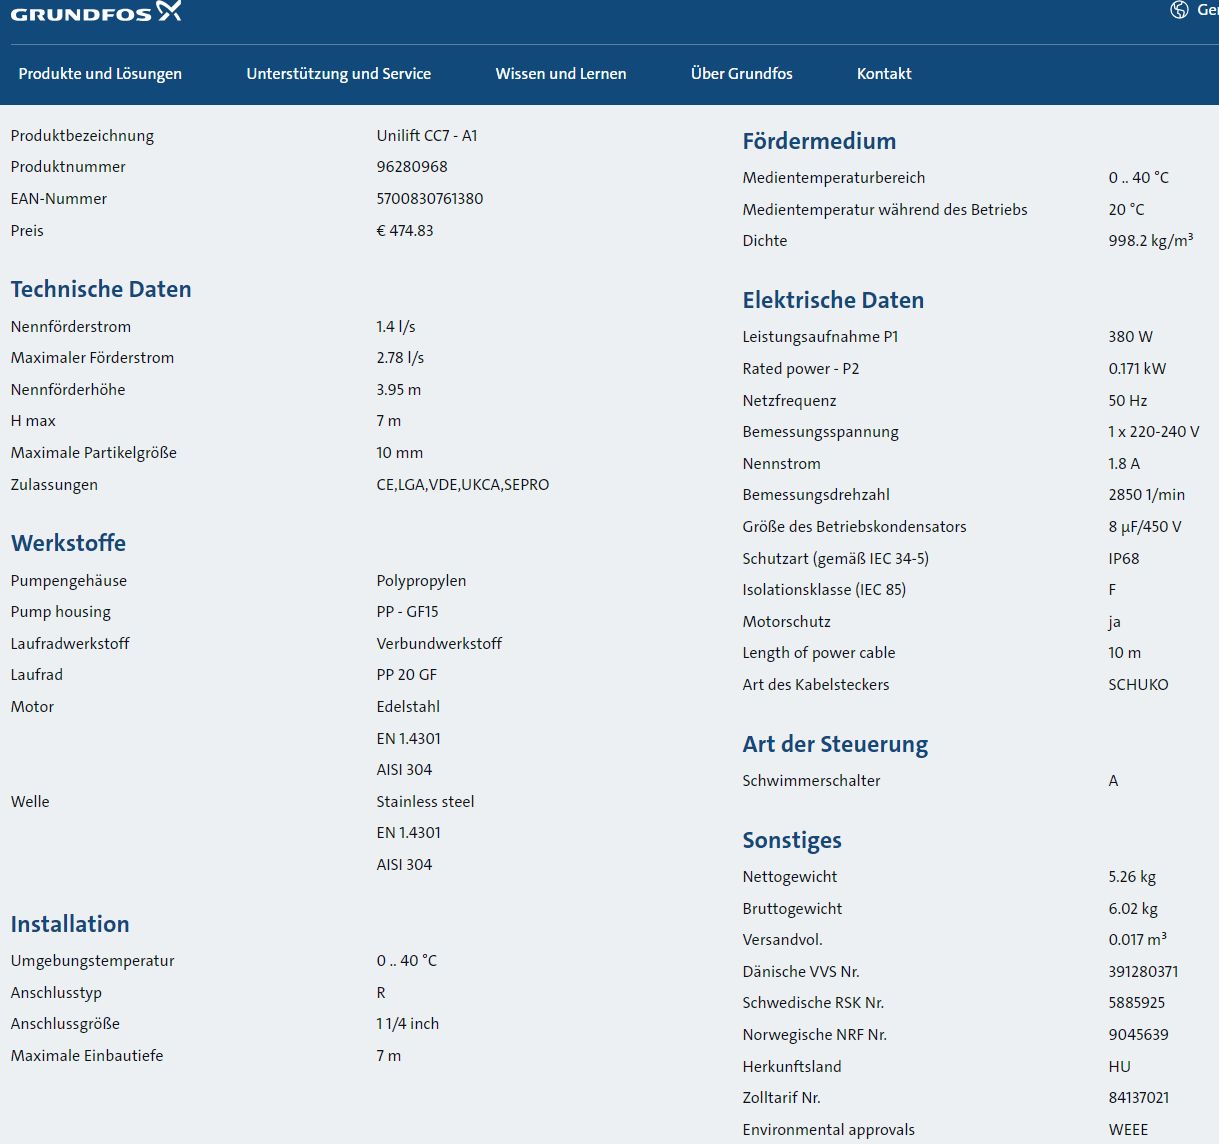Click the Werkstoffe heading
The height and width of the screenshot is (1144, 1219).
[68, 543]
